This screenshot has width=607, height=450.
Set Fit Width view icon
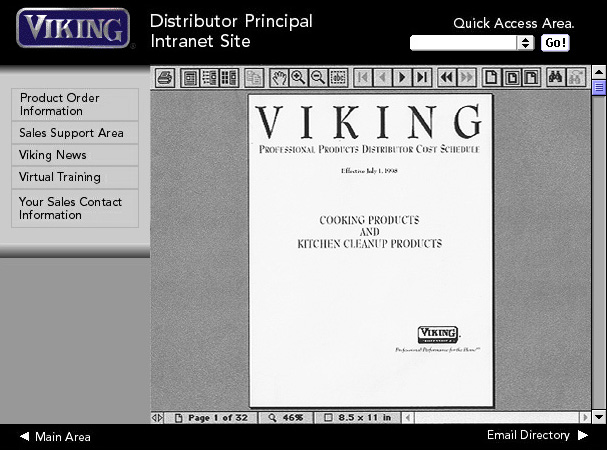[531, 78]
